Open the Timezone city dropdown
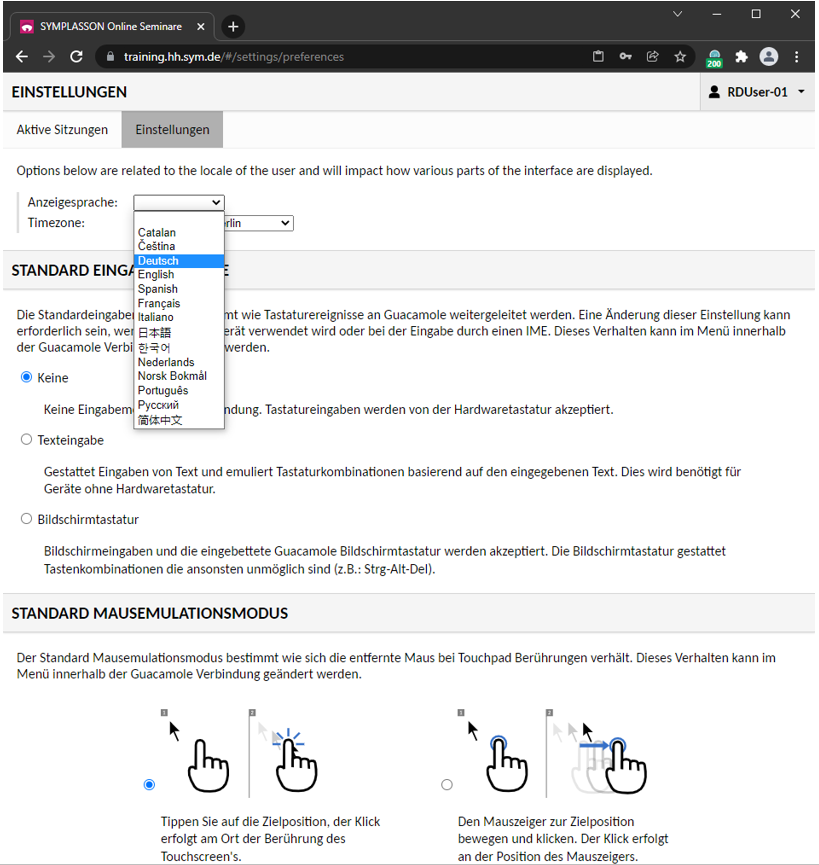This screenshot has height=865, width=819. [259, 223]
